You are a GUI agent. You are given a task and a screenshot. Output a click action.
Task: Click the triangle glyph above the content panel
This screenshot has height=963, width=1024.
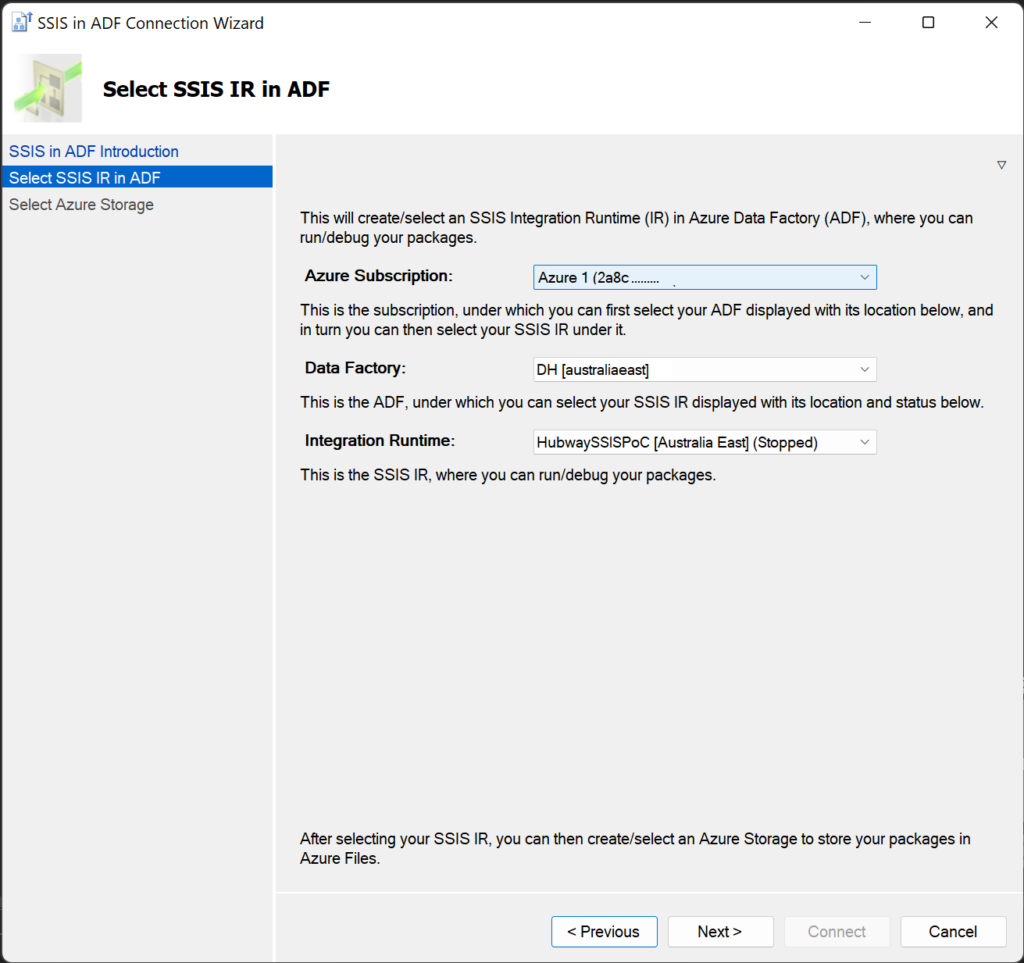1001,164
